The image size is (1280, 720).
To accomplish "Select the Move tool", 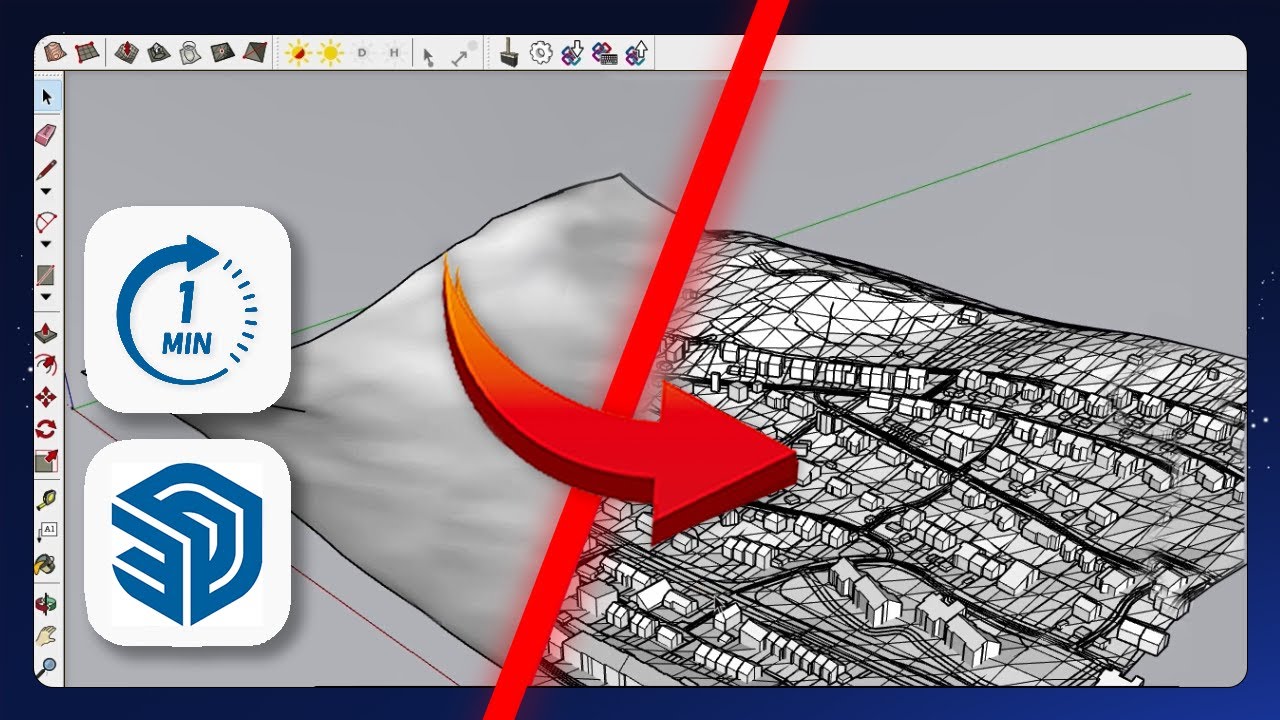I will [x=46, y=398].
